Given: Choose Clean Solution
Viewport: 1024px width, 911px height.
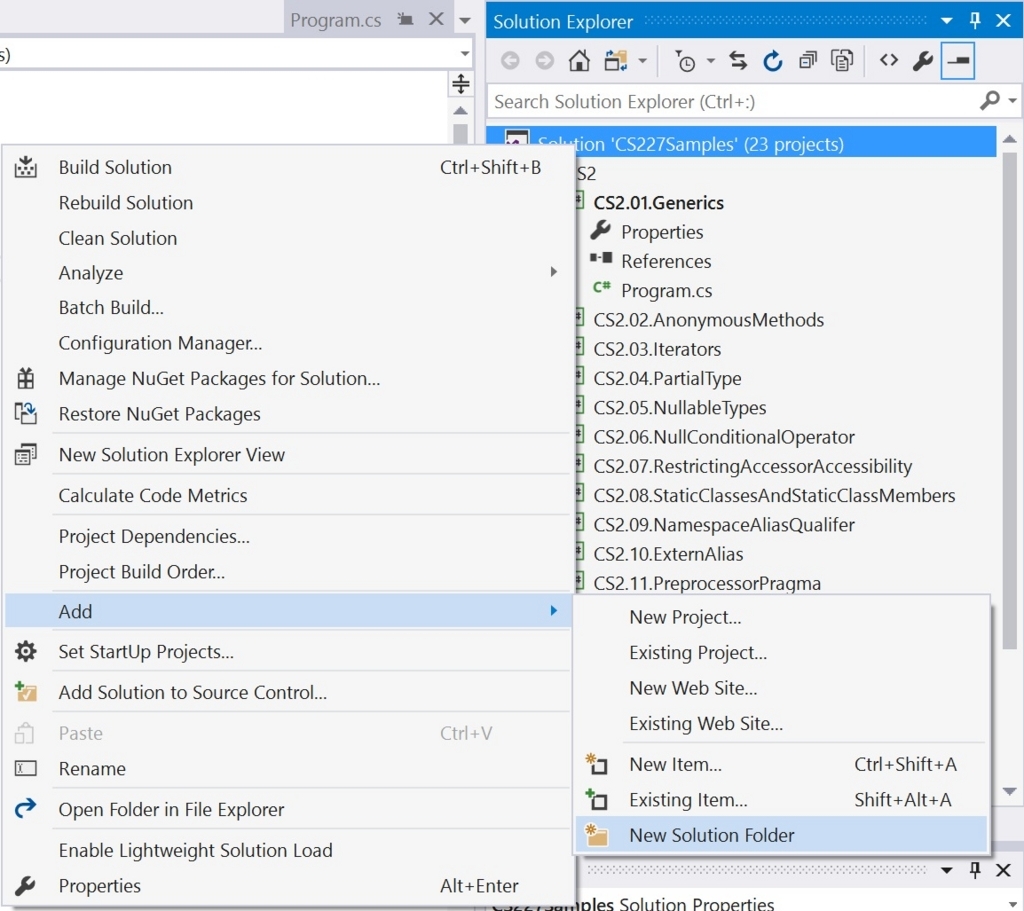Looking at the screenshot, I should 287,238.
